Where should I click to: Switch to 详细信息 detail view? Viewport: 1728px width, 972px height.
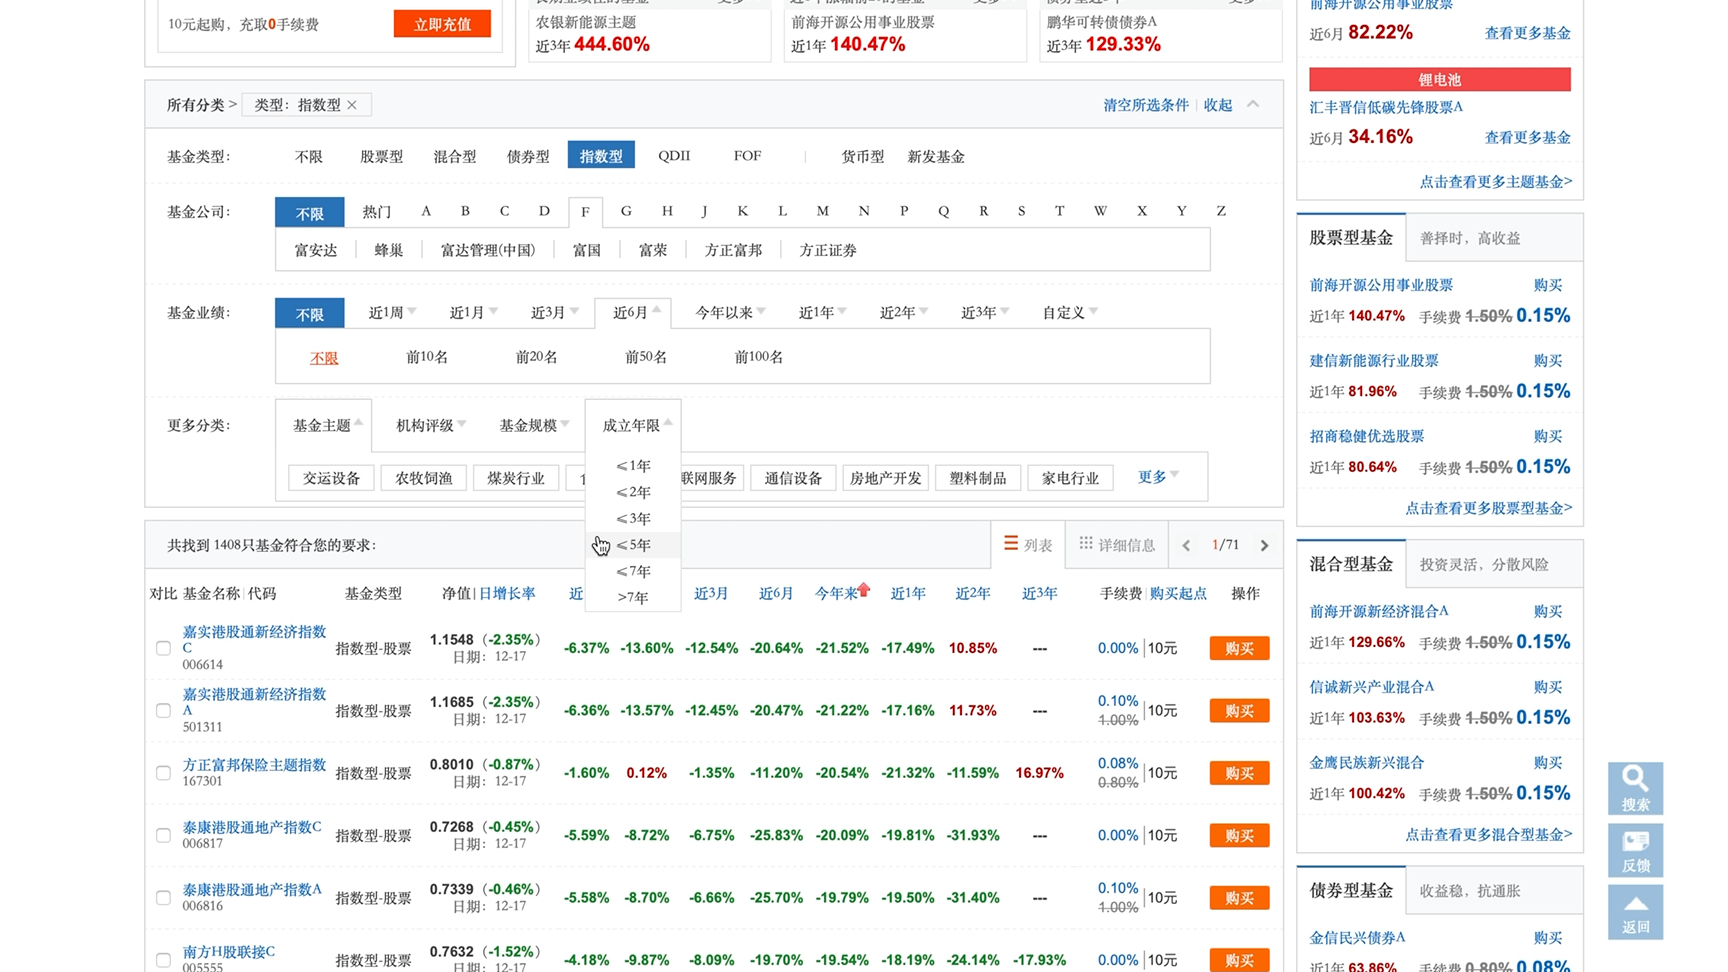1117,545
